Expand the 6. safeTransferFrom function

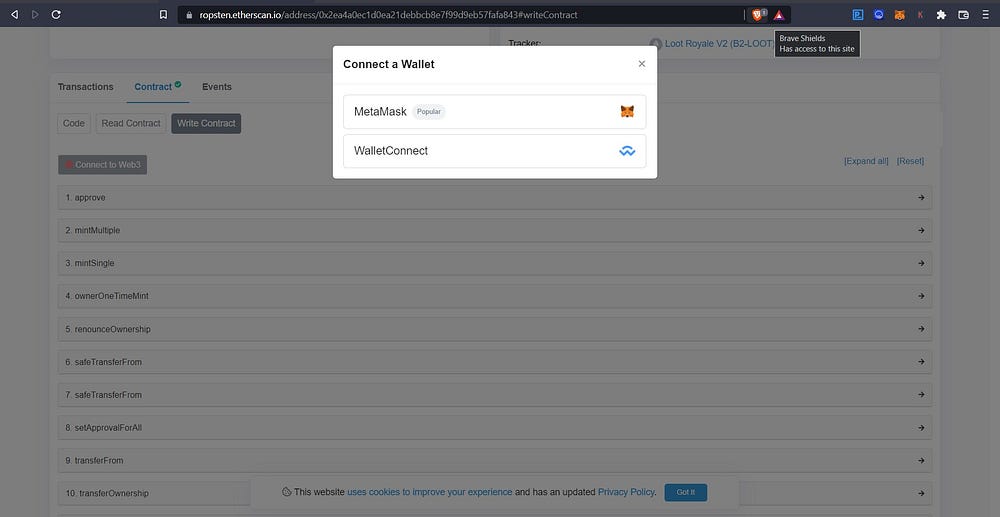495,361
